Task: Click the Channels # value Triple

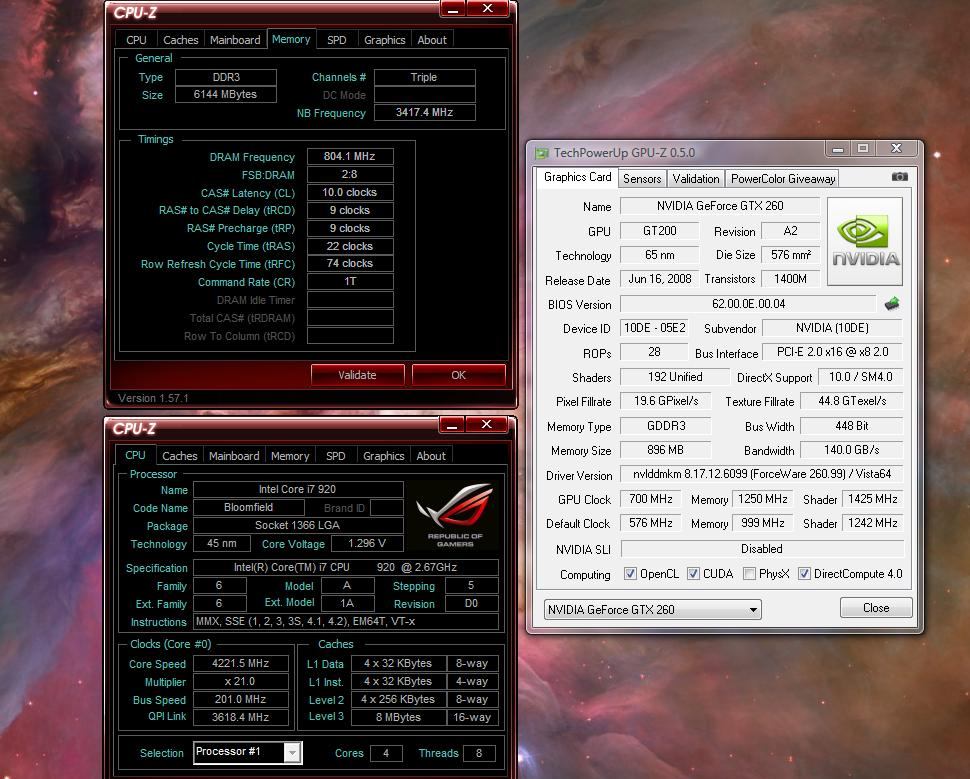Action: tap(424, 77)
